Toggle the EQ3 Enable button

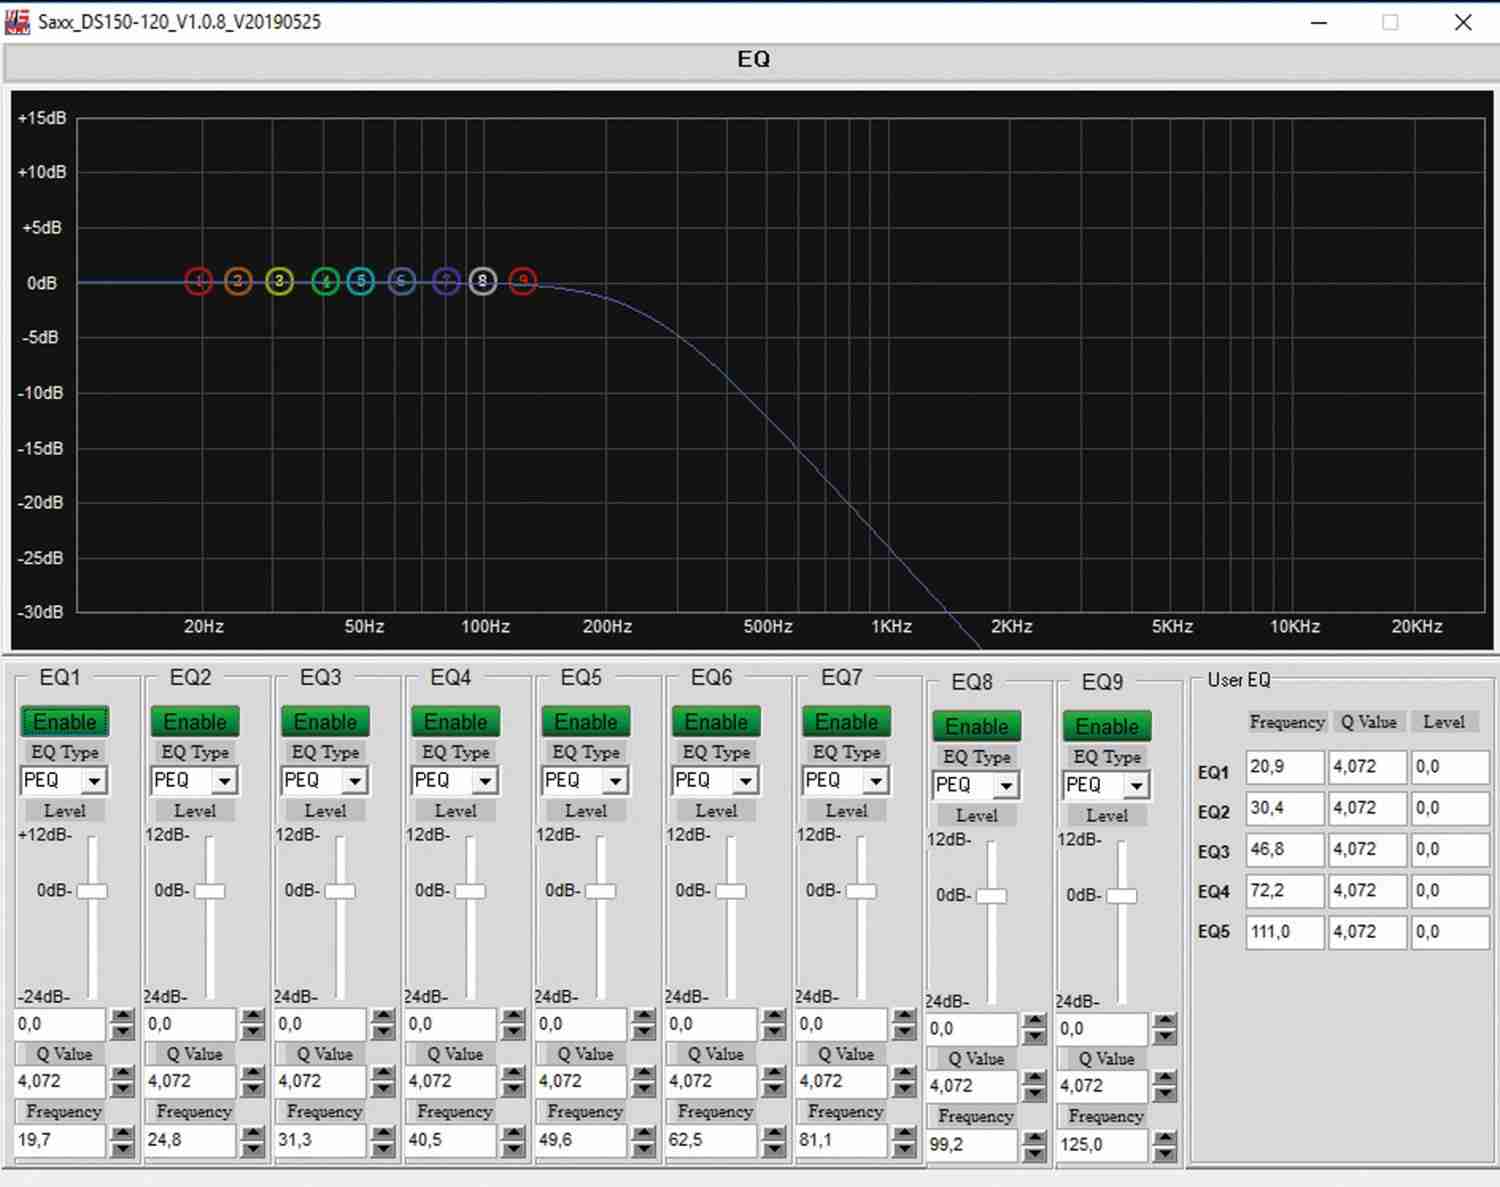pyautogui.click(x=325, y=722)
